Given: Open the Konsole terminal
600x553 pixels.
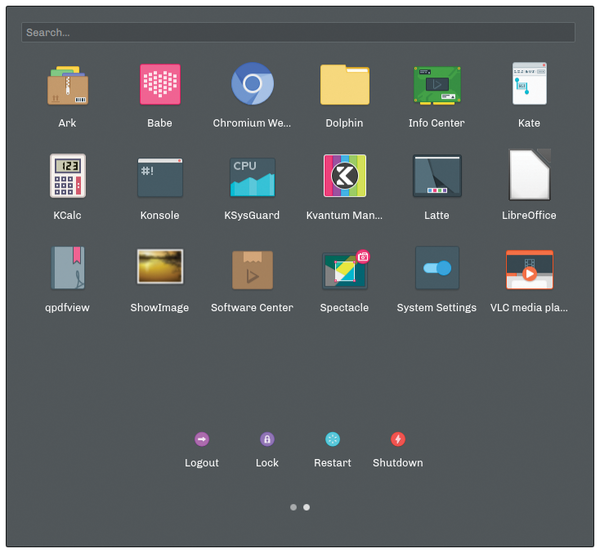Looking at the screenshot, I should tap(160, 177).
